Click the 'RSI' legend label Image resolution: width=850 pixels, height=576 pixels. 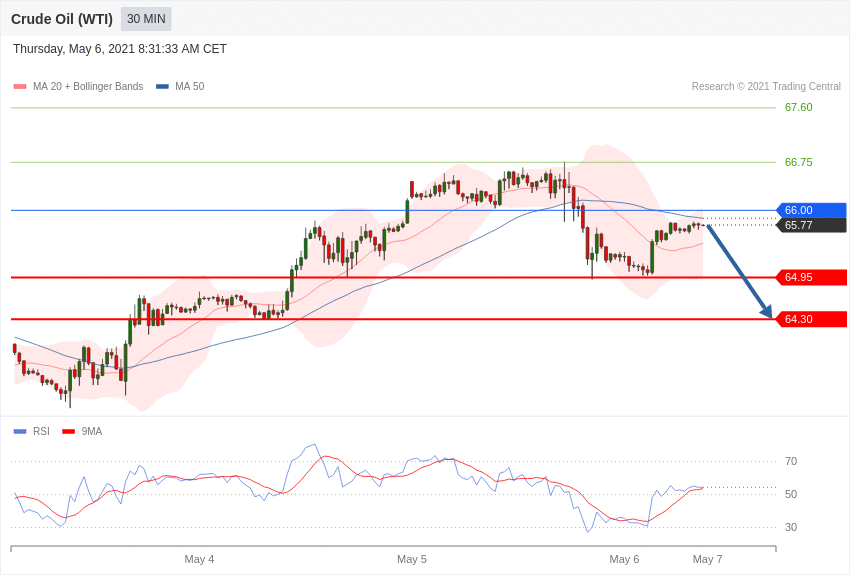coord(41,431)
